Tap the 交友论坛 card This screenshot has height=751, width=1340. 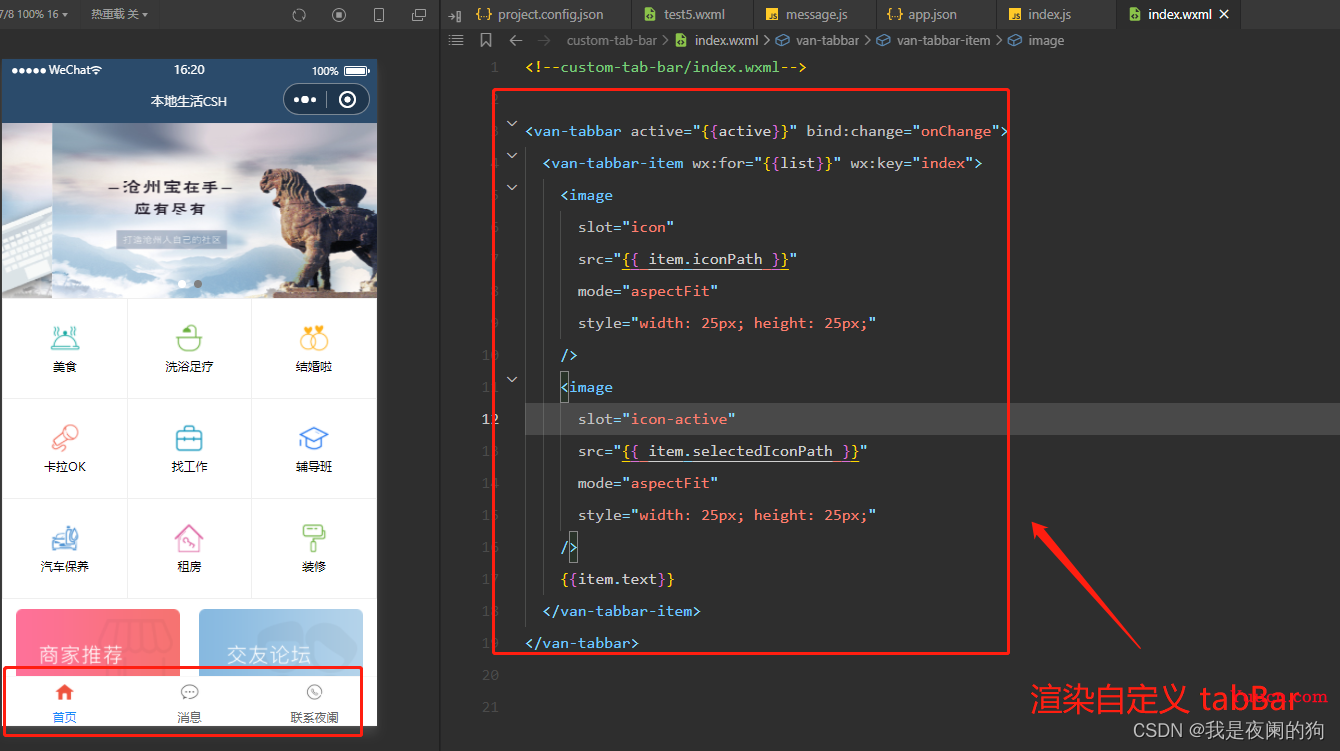[x=281, y=642]
